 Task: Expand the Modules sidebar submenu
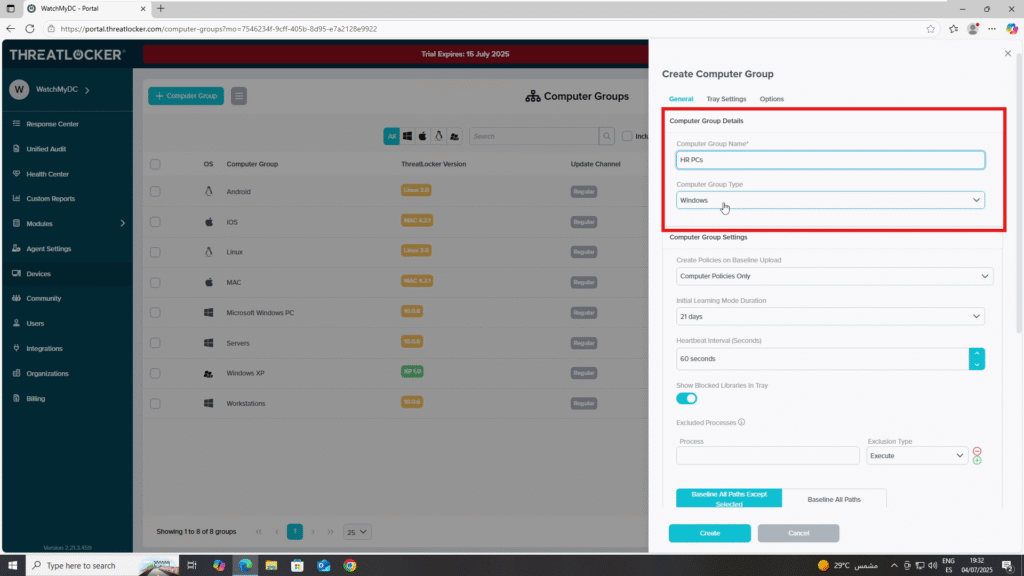click(122, 223)
